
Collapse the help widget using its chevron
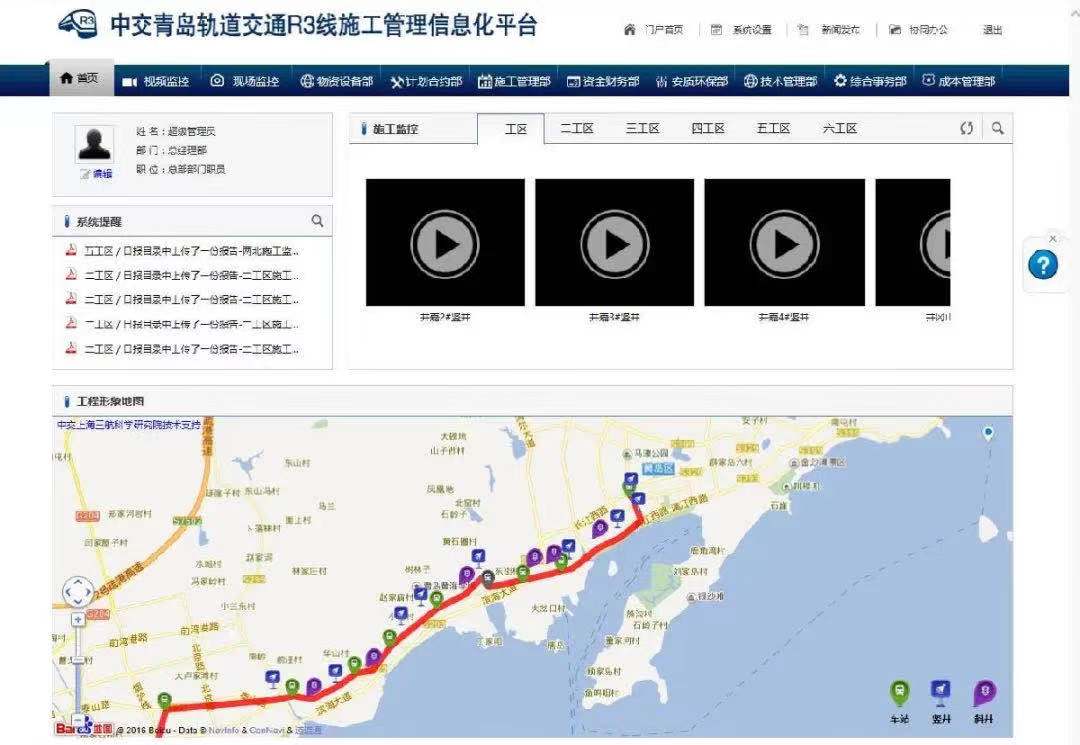click(1051, 239)
